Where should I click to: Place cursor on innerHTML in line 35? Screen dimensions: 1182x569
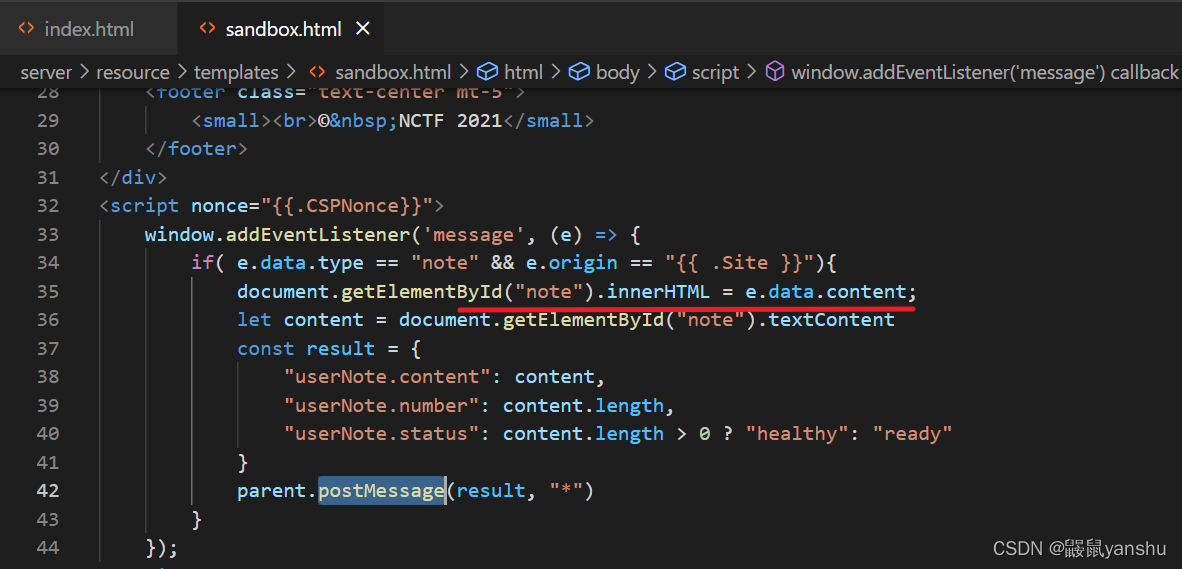click(658, 292)
